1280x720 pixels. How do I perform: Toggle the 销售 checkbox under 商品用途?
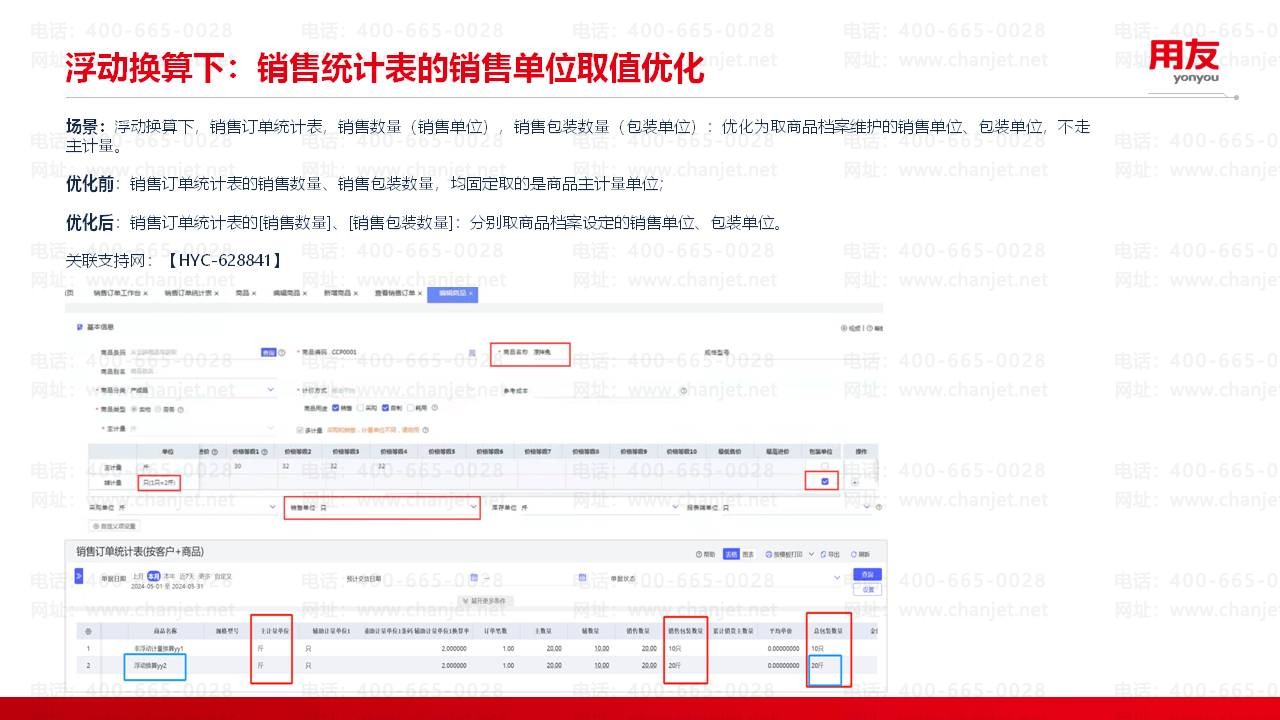tap(336, 408)
